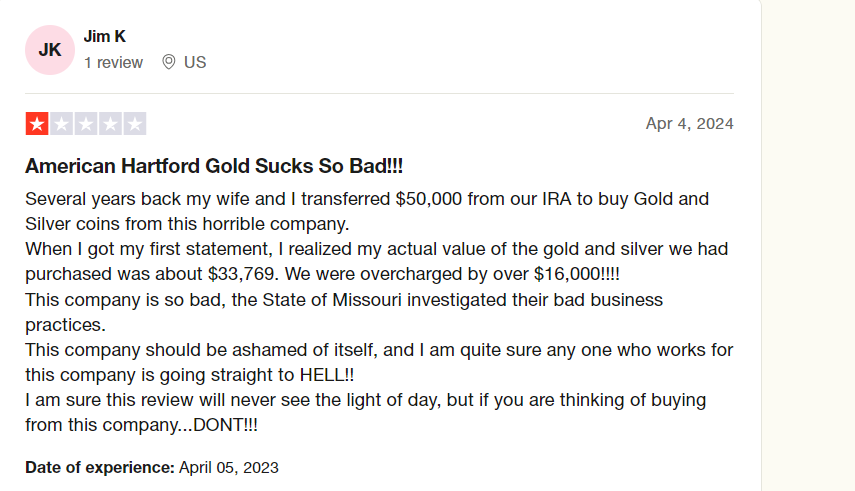
Task: Click the line 'This company should be ashamed'
Action: (x=379, y=362)
